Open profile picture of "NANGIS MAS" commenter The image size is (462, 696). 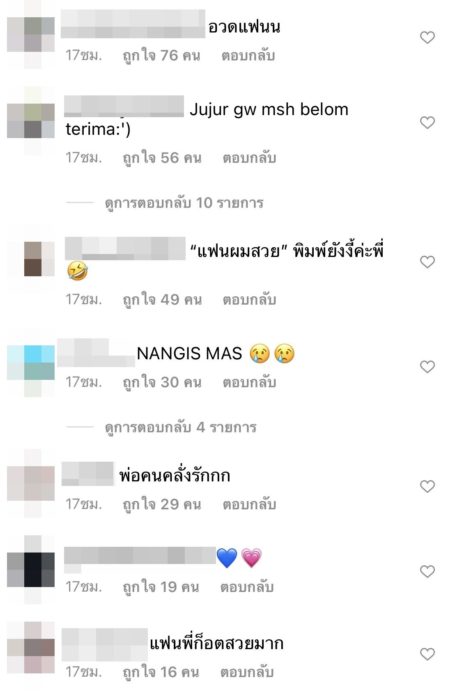tap(31, 367)
